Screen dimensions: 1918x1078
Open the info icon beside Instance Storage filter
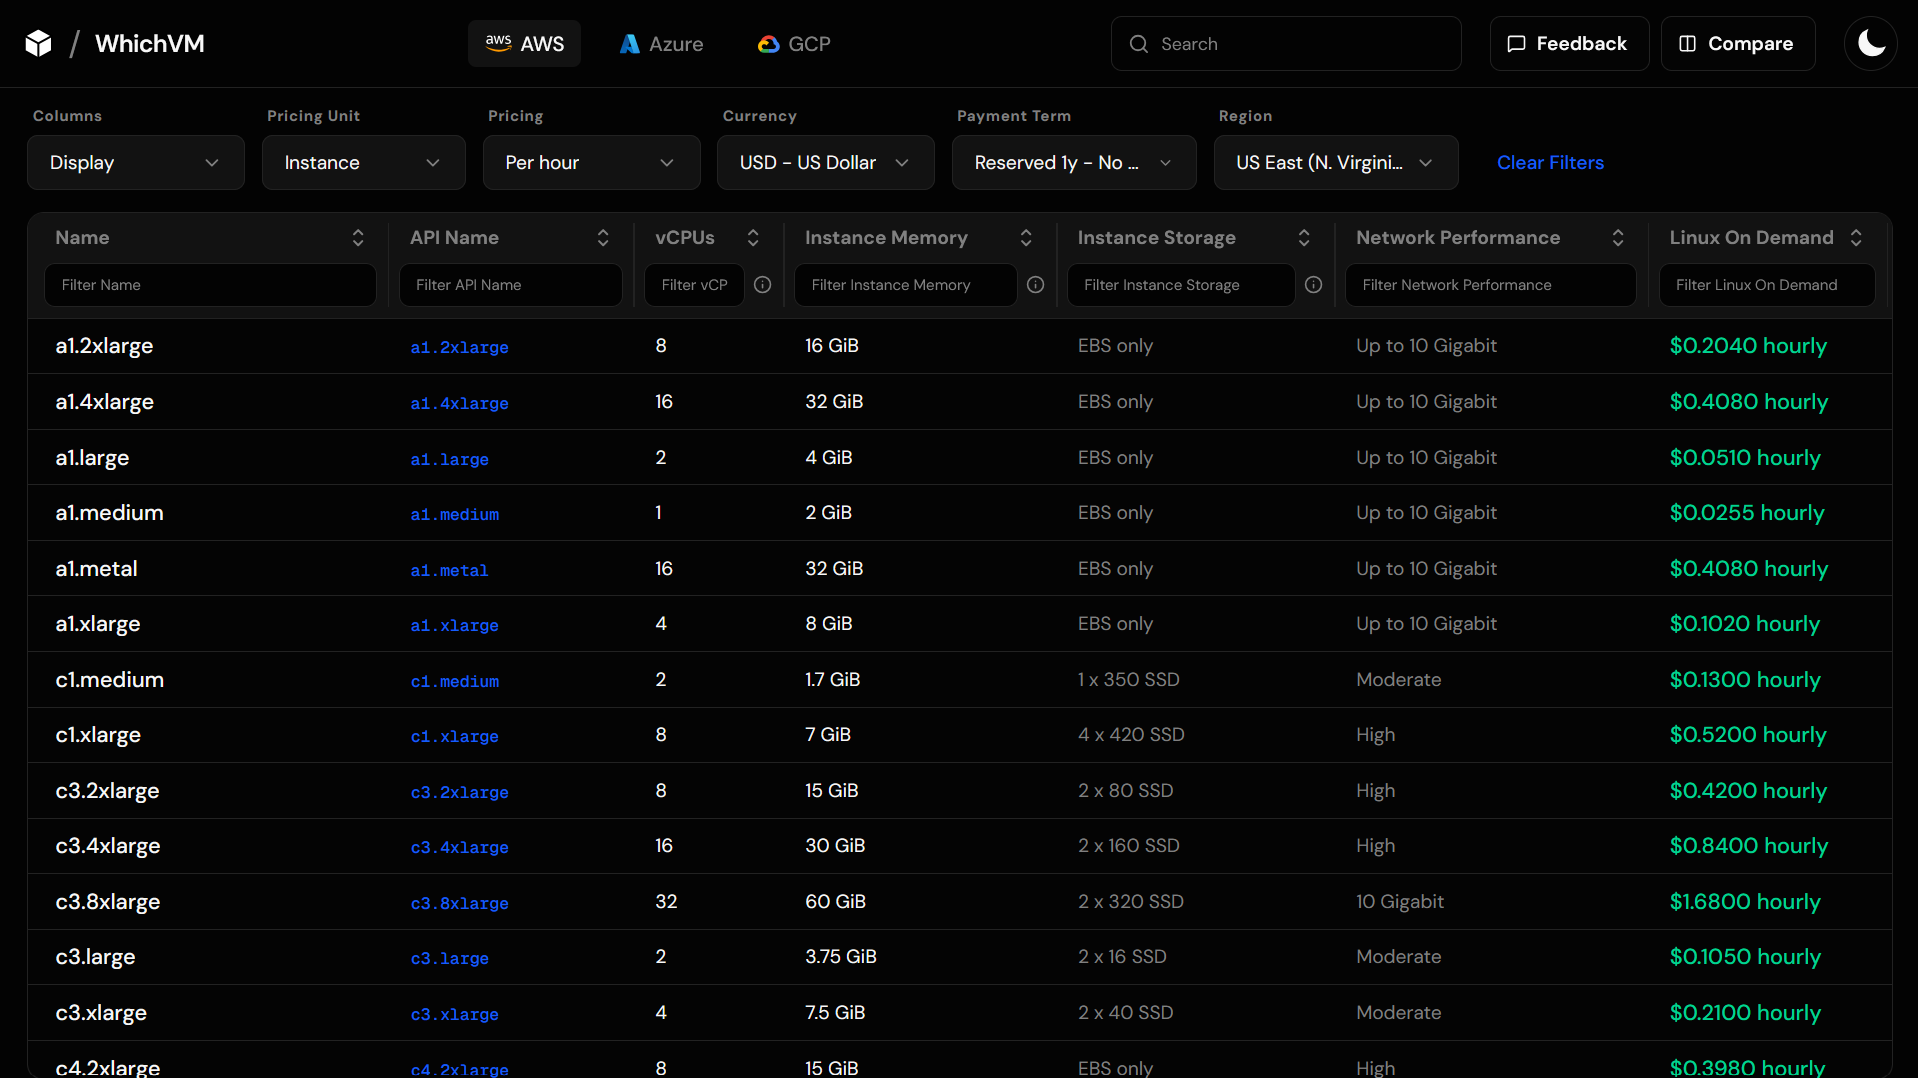pyautogui.click(x=1313, y=285)
